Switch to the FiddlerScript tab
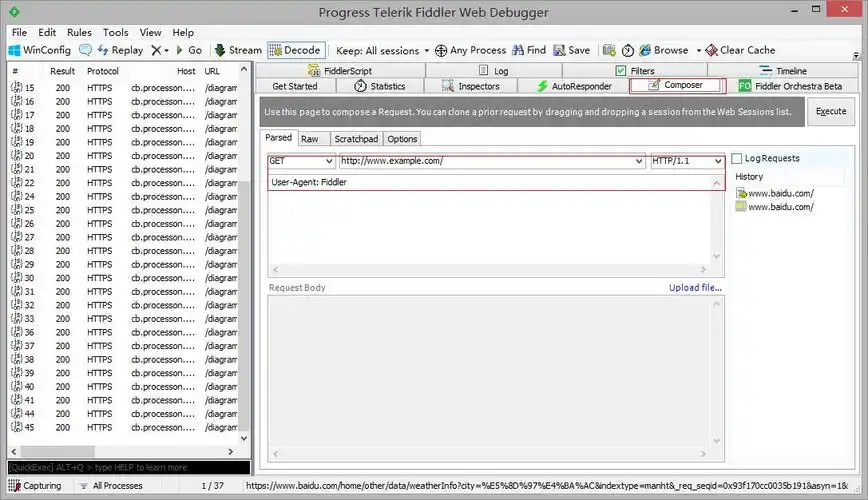868x500 pixels. tap(340, 70)
